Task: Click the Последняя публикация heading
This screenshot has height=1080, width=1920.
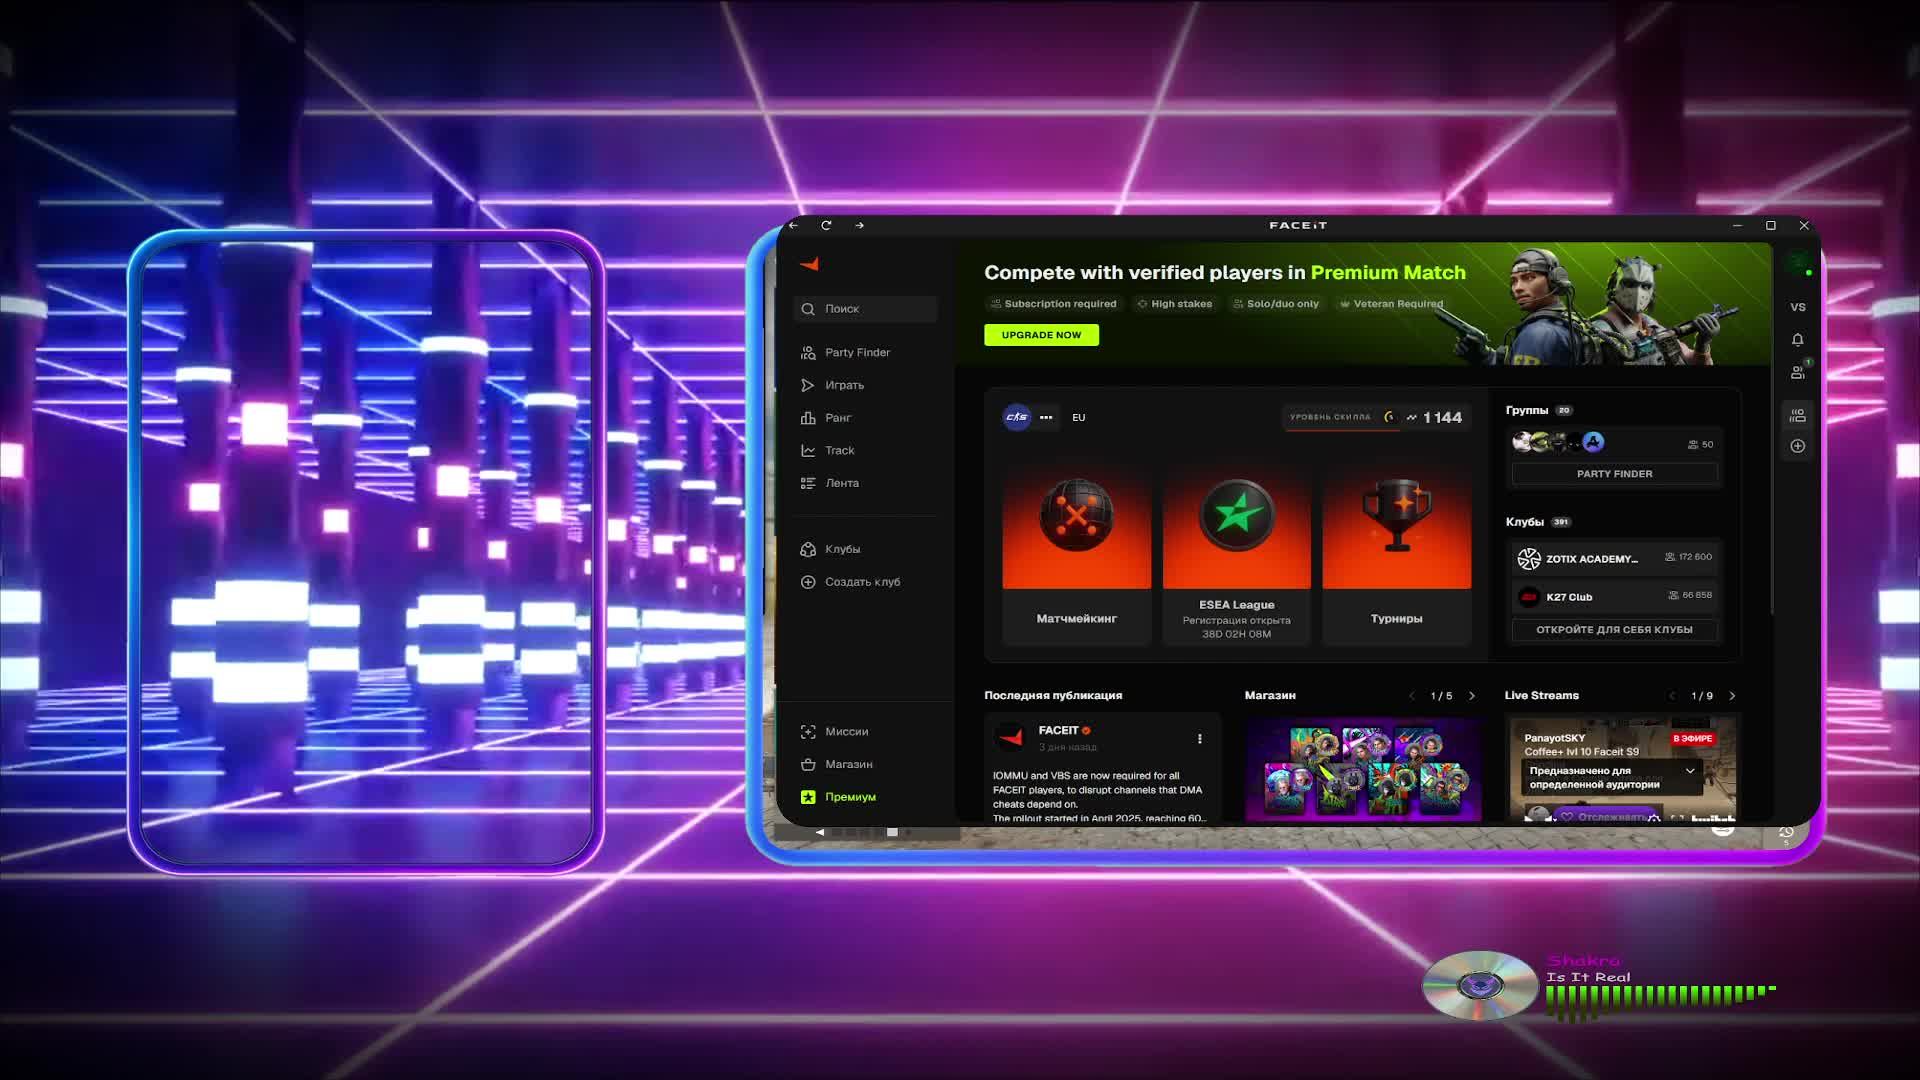Action: [1053, 696]
